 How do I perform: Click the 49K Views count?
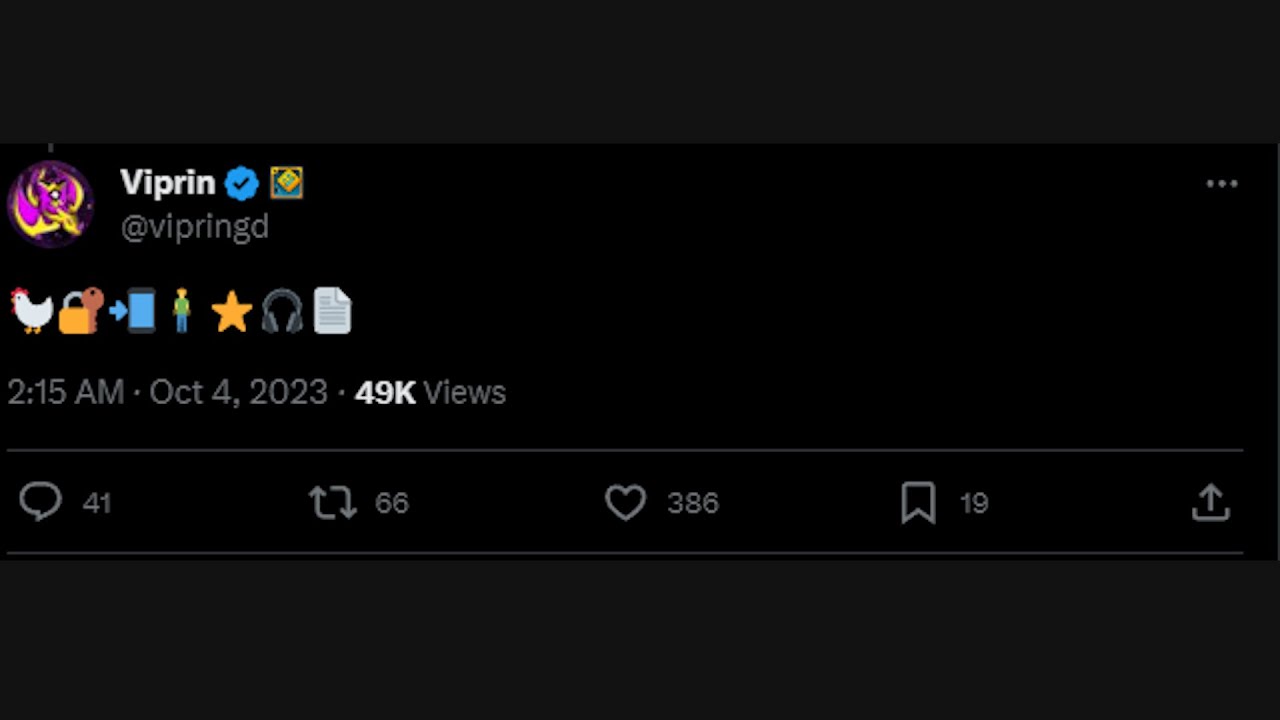point(430,392)
